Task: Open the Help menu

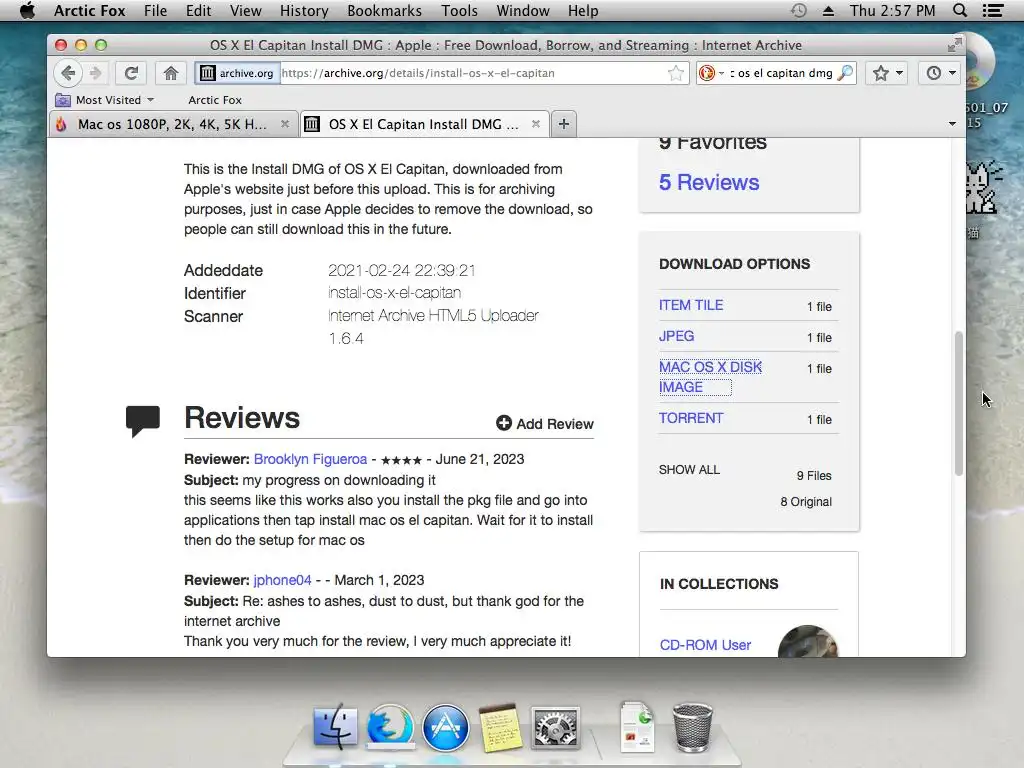Action: pos(583,11)
